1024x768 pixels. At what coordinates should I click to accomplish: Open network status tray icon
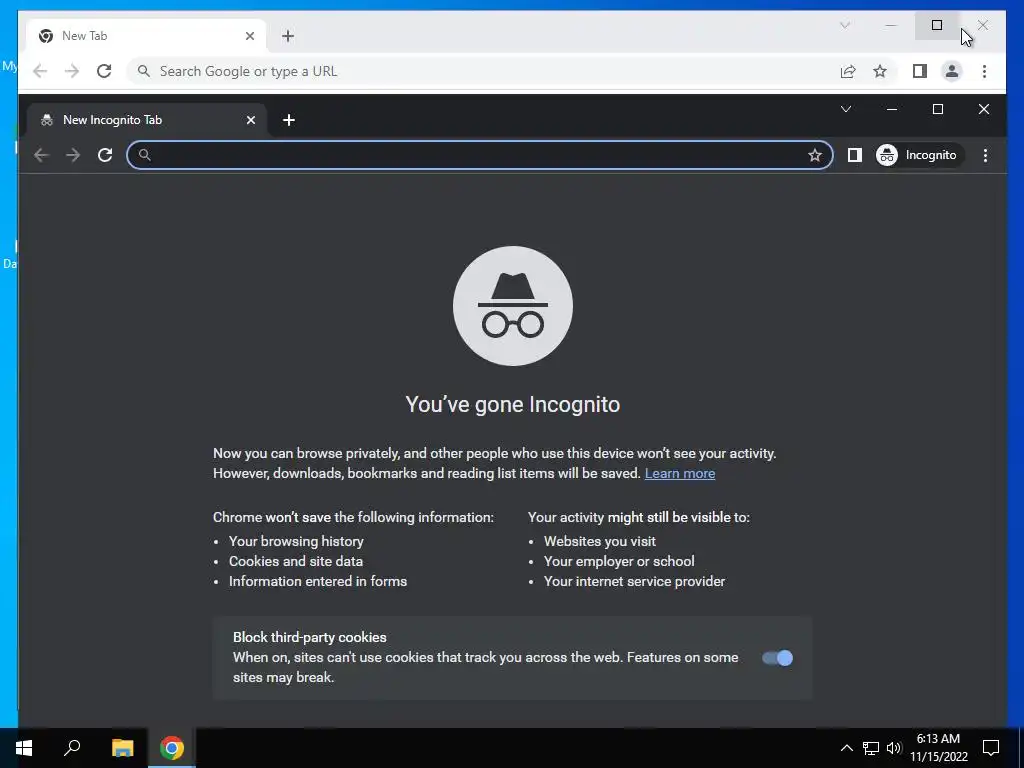[871, 748]
